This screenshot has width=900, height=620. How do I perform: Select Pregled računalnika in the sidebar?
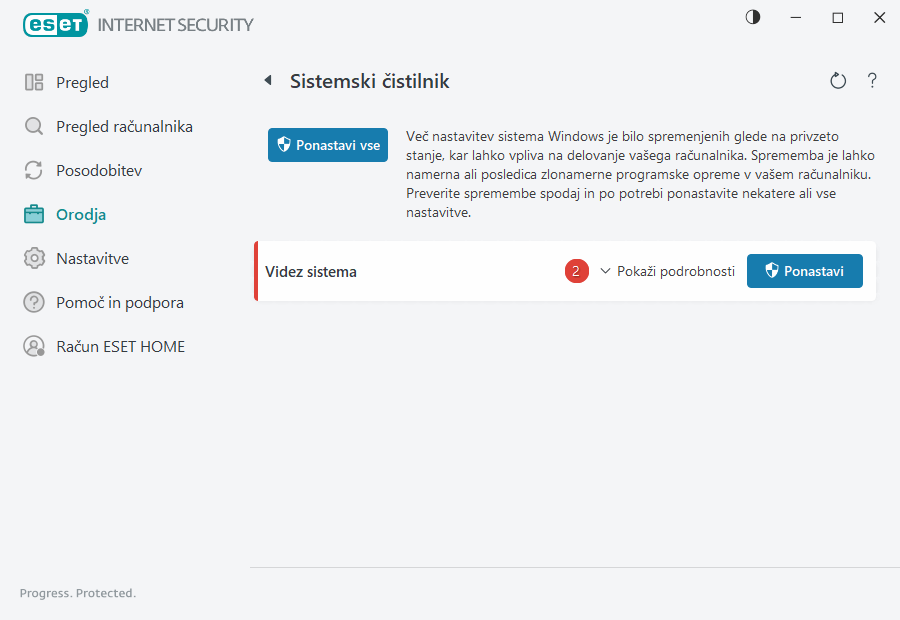tap(124, 127)
